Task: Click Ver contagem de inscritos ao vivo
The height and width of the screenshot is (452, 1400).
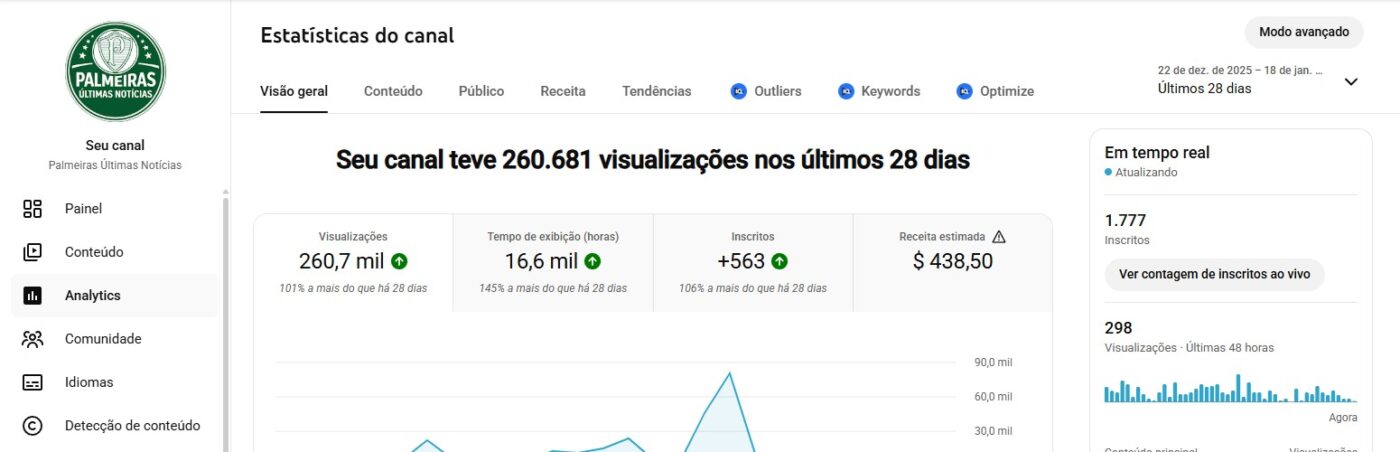Action: pos(1214,274)
